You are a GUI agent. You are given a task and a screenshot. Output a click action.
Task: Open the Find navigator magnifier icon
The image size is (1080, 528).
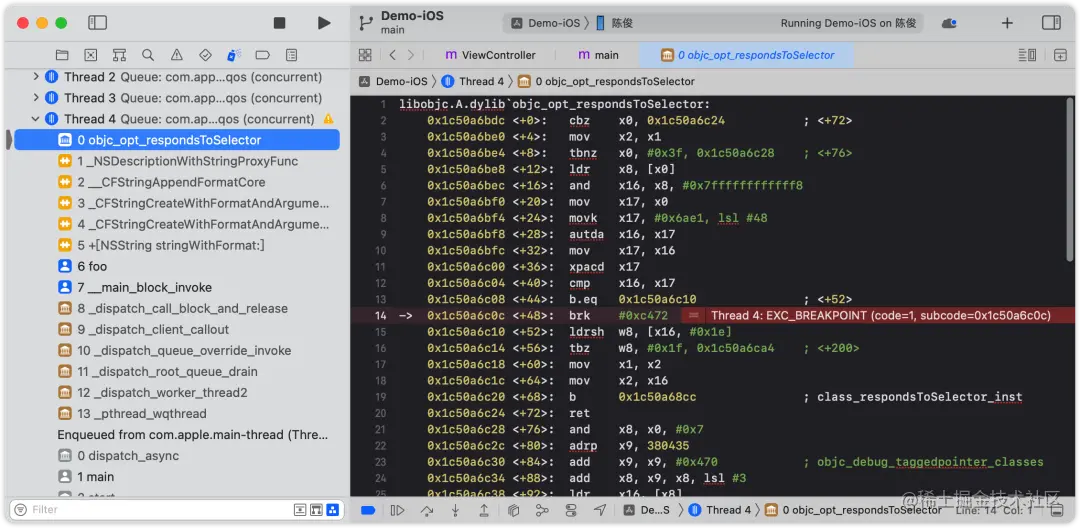(x=147, y=54)
